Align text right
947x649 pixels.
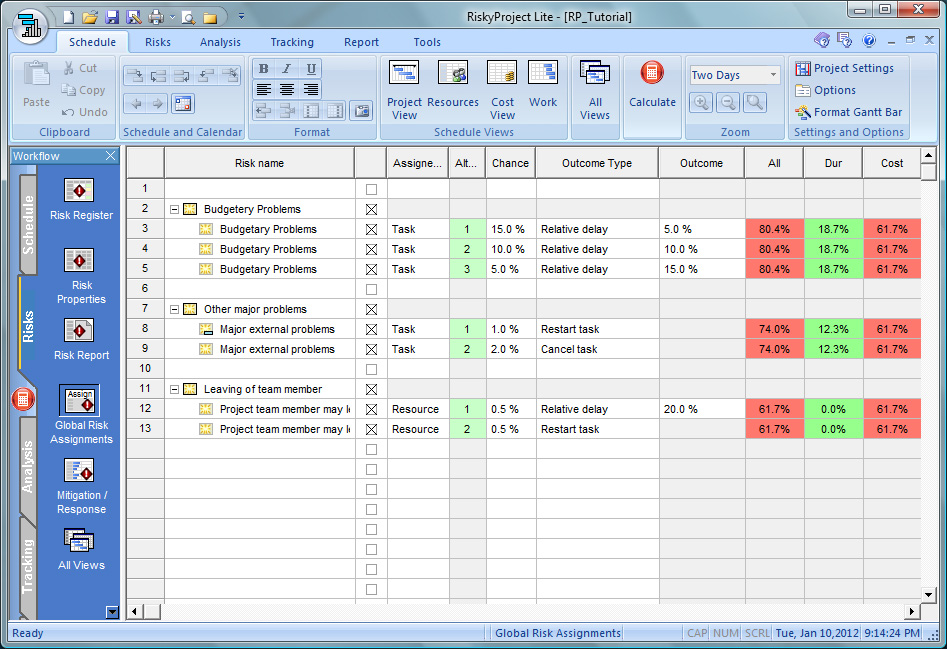point(310,90)
